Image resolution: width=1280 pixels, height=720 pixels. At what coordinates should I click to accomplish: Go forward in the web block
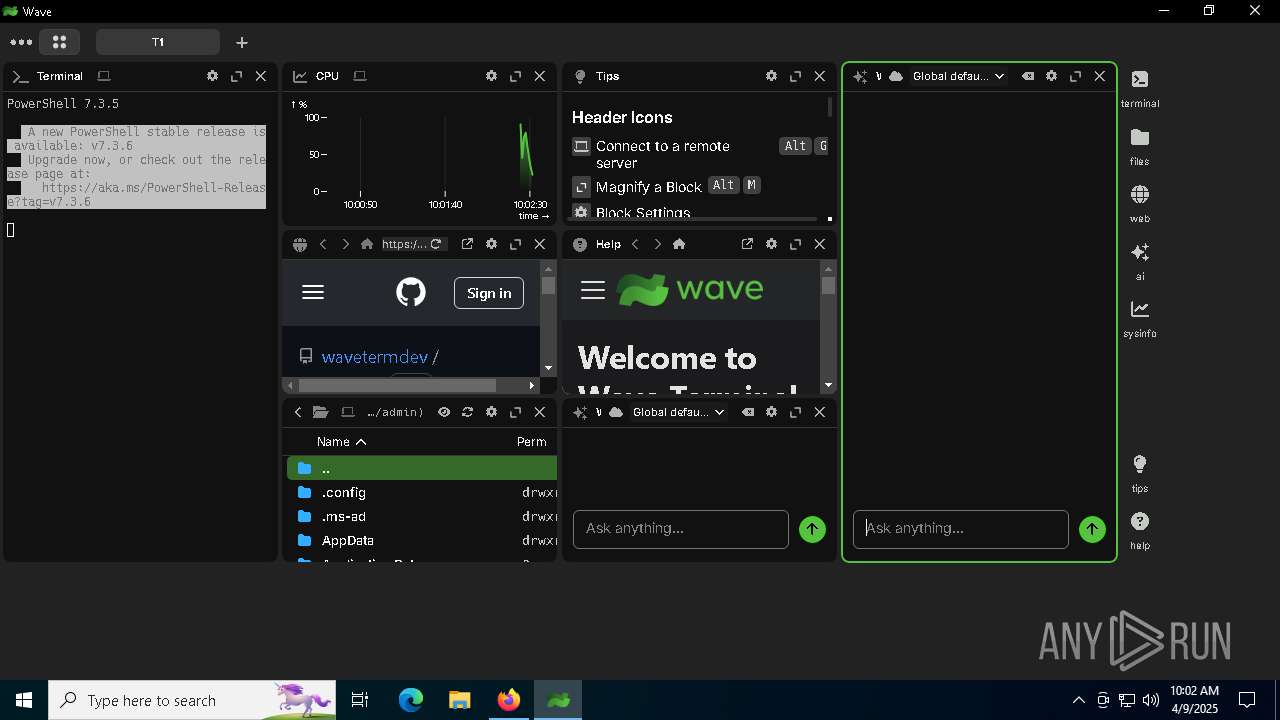point(345,244)
